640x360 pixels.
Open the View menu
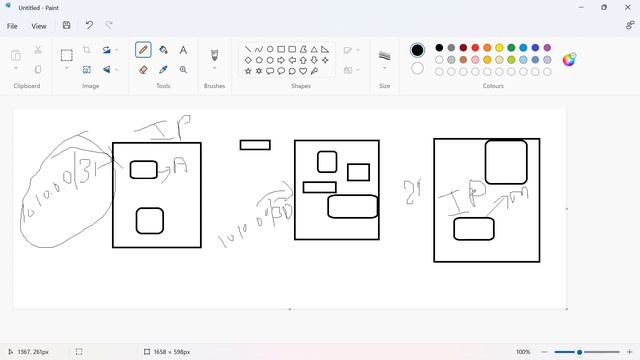(39, 26)
